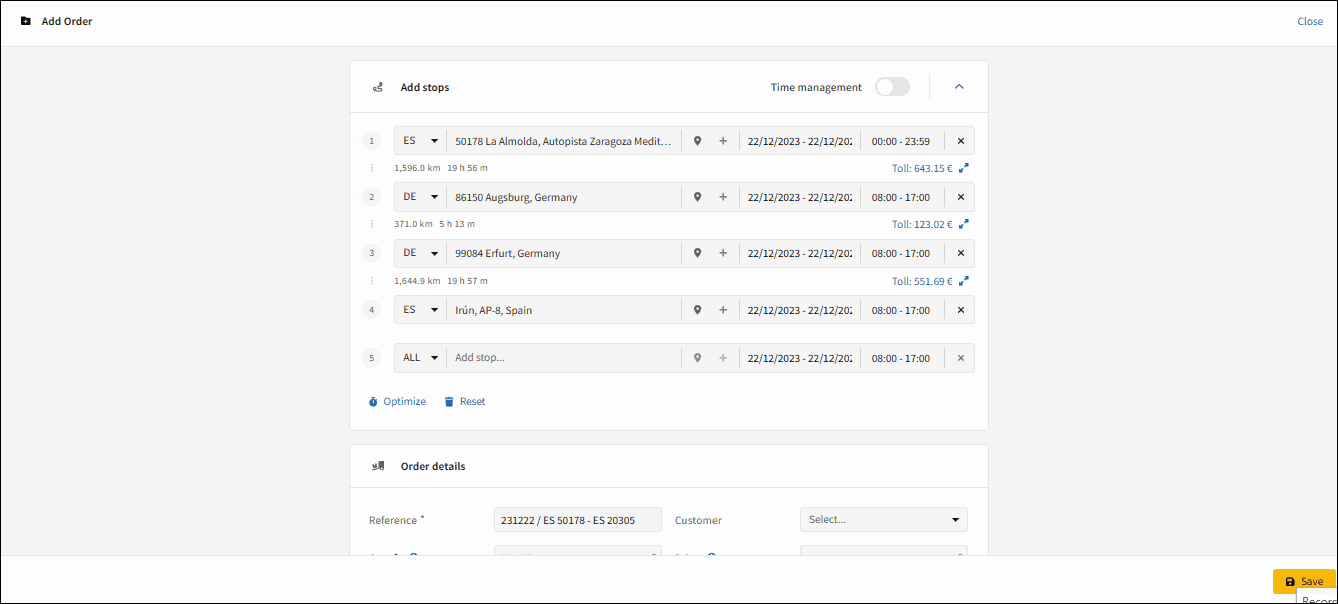
Task: Click the Close link at top right
Action: point(1310,21)
